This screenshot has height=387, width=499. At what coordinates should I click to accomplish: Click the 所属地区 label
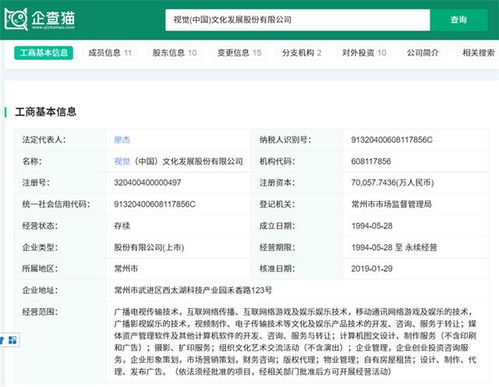(40, 269)
